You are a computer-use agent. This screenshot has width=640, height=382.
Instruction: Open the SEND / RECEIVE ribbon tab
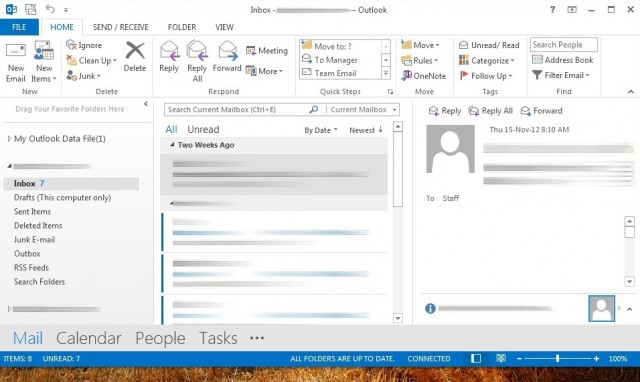120,27
